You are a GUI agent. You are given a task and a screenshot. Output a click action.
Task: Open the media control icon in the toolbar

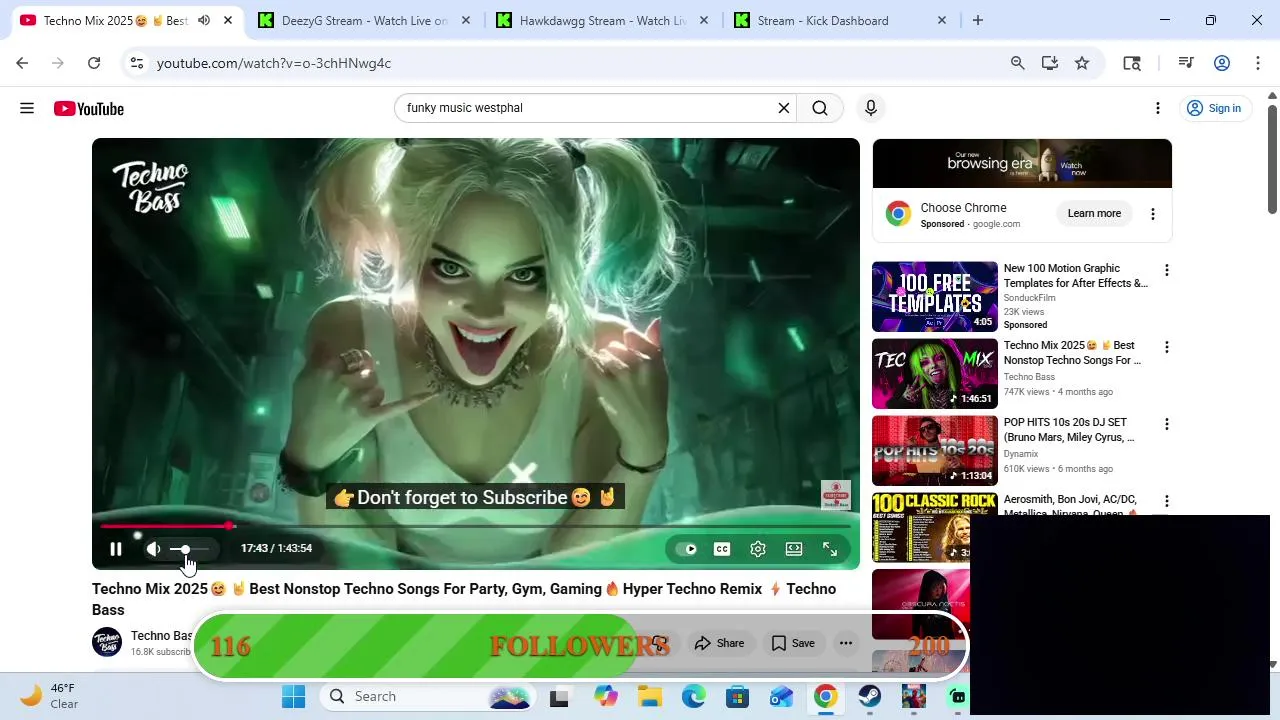click(1186, 63)
